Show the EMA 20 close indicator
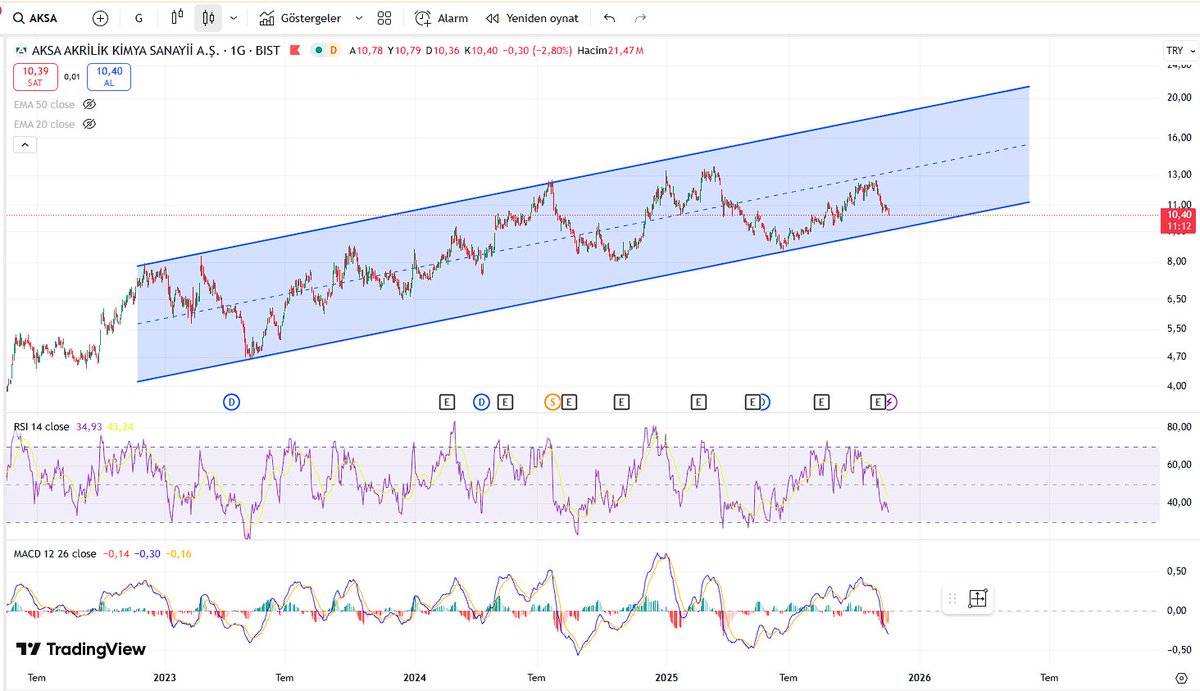Image resolution: width=1200 pixels, height=691 pixels. tap(90, 124)
